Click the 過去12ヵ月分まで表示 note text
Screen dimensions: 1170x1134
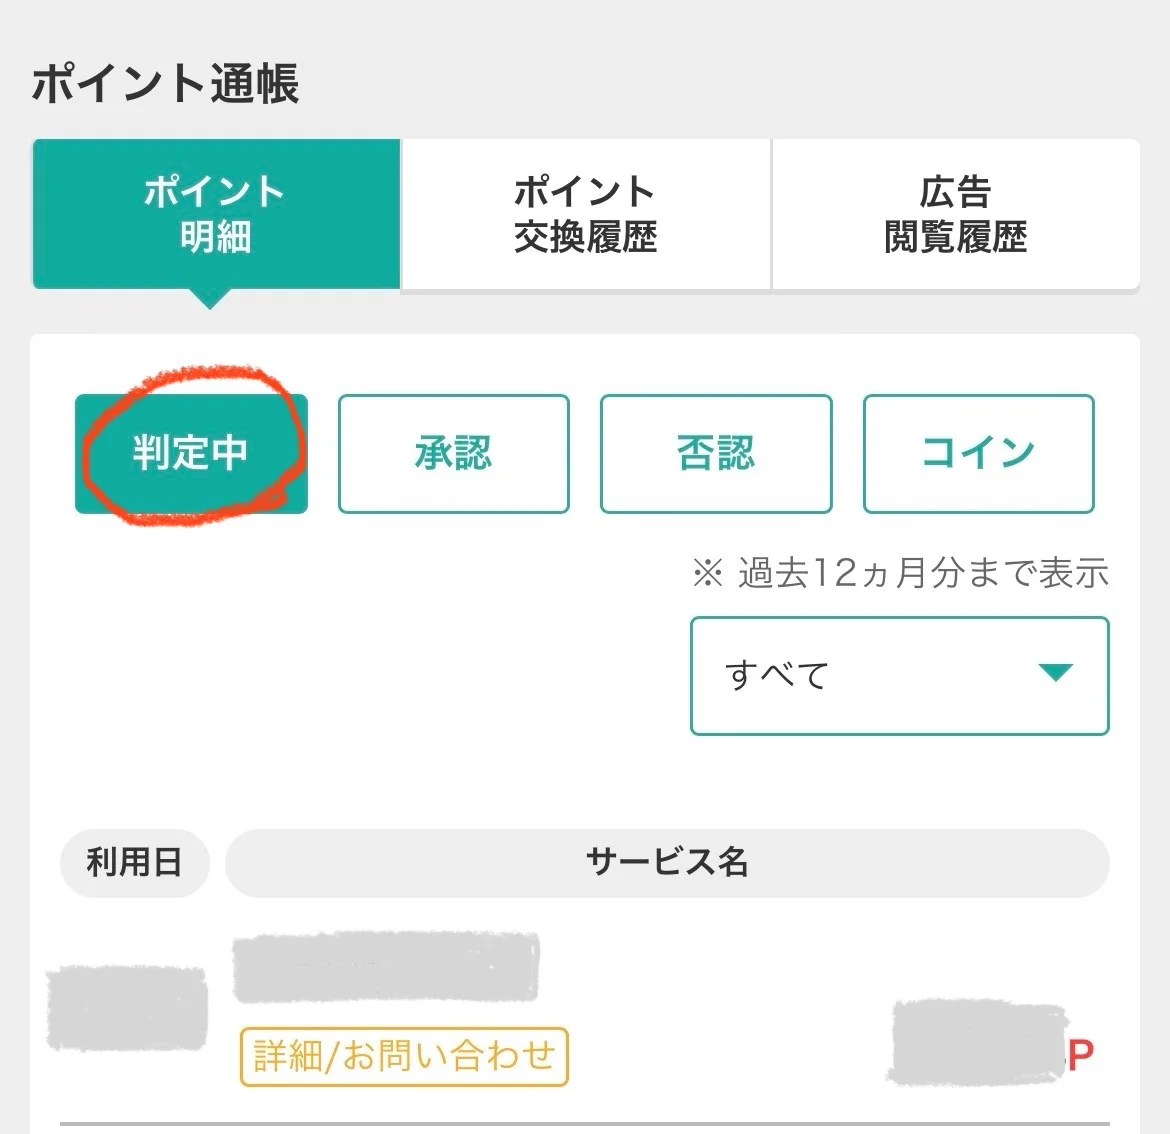coord(923,574)
